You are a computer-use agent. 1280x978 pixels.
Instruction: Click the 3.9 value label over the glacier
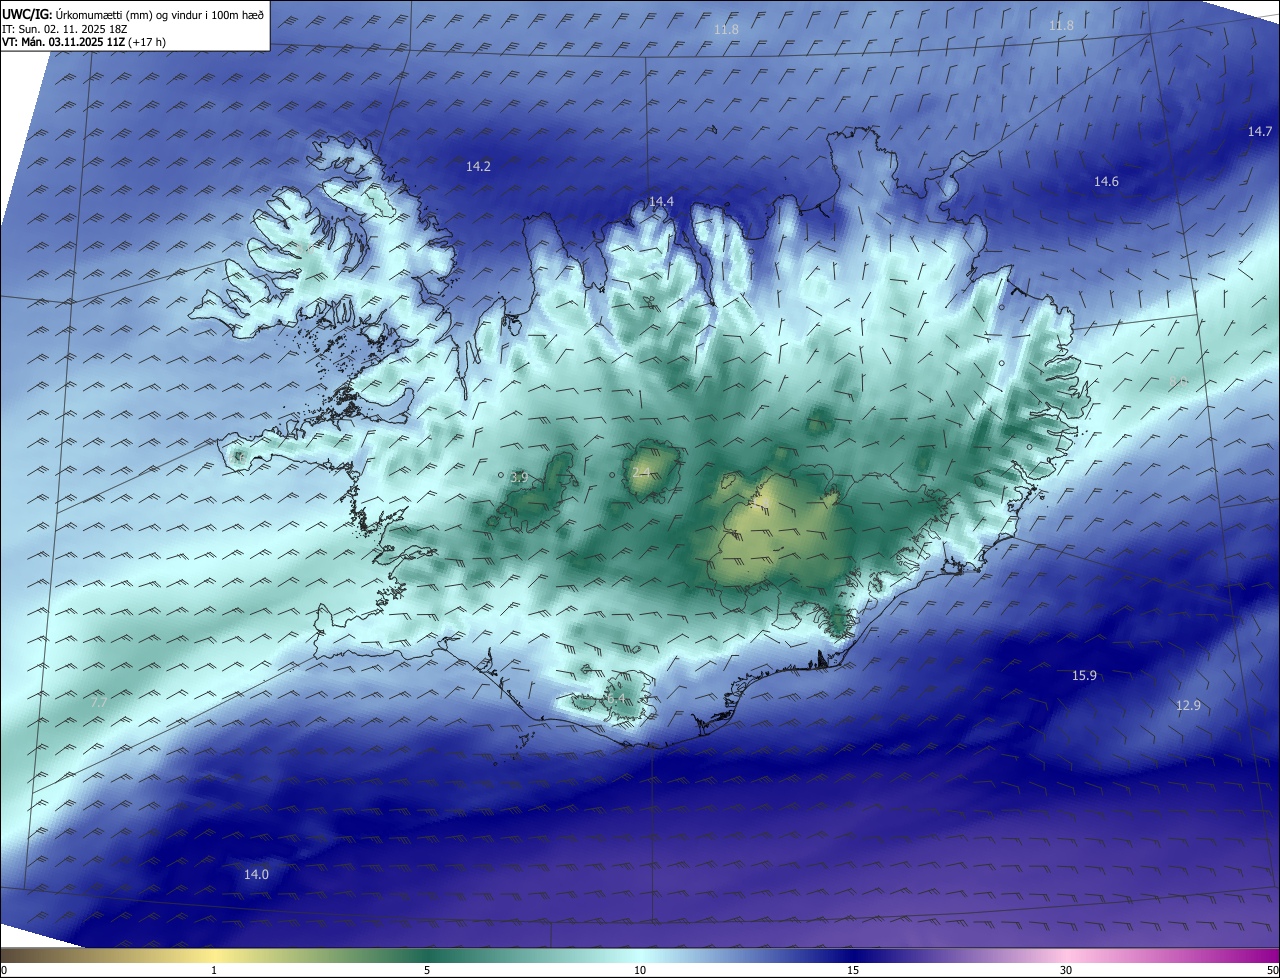click(519, 478)
